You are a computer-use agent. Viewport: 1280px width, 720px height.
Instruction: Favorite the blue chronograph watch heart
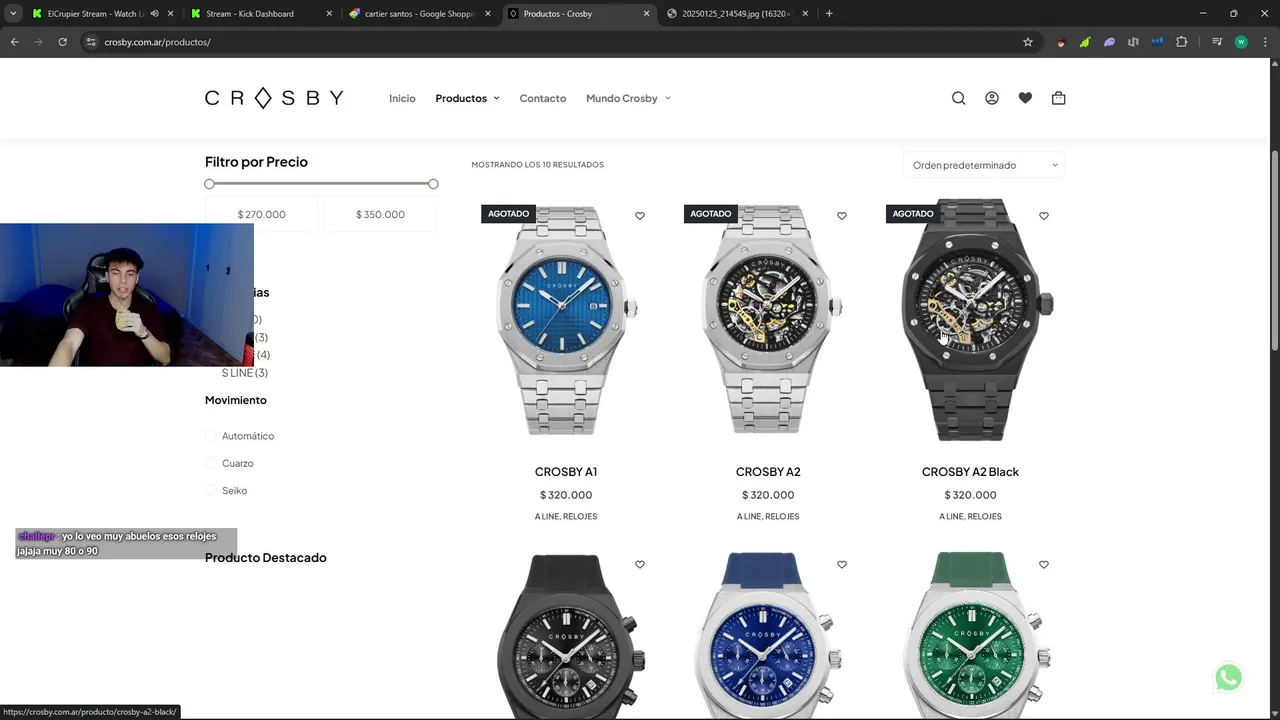point(842,565)
